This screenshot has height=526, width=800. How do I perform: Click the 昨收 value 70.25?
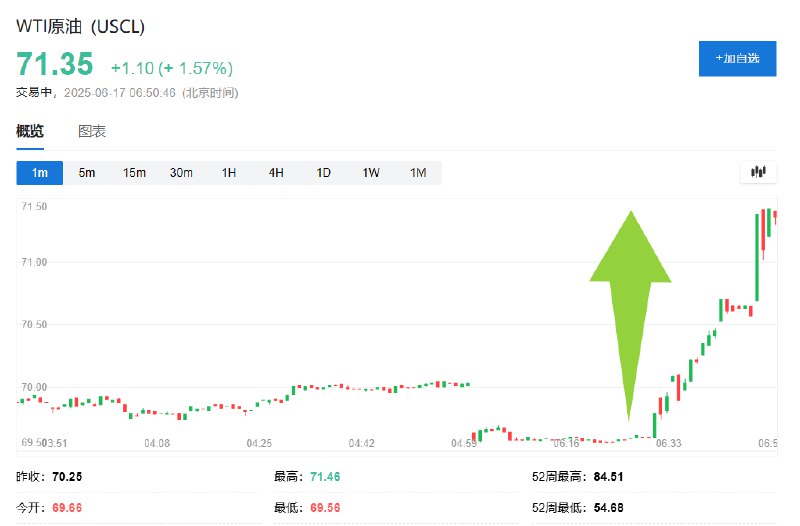(x=67, y=477)
